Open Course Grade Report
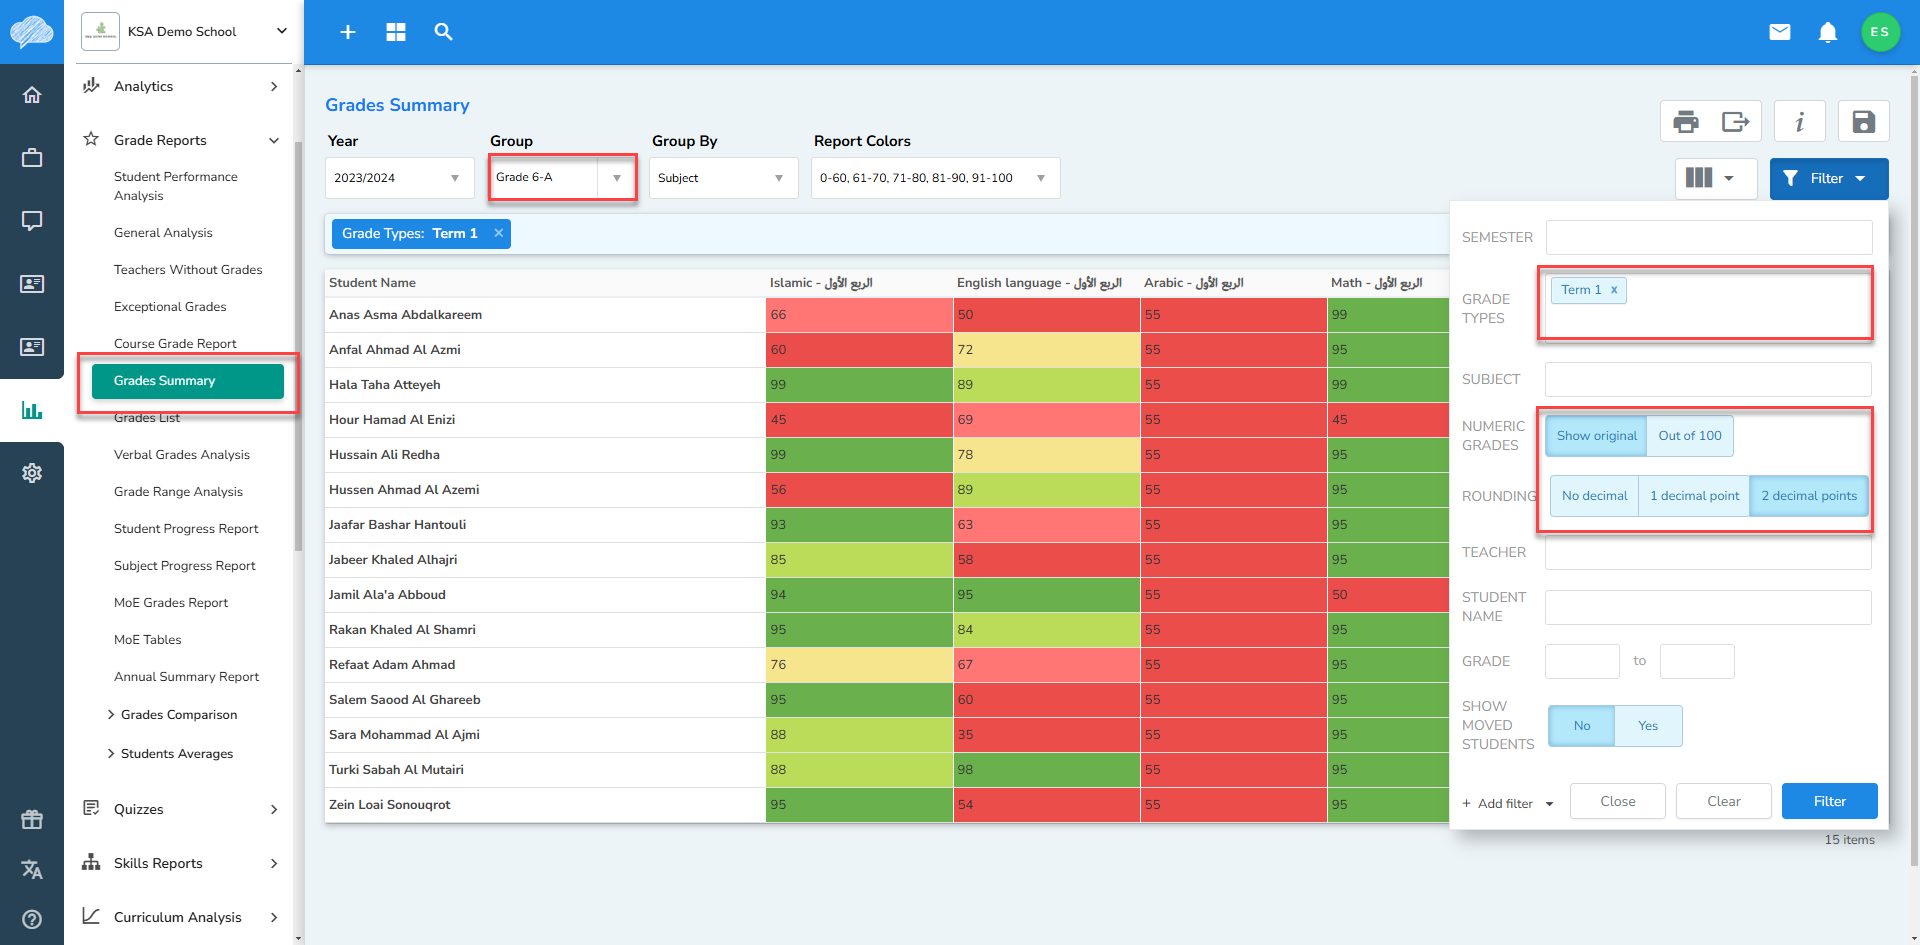 click(x=175, y=344)
